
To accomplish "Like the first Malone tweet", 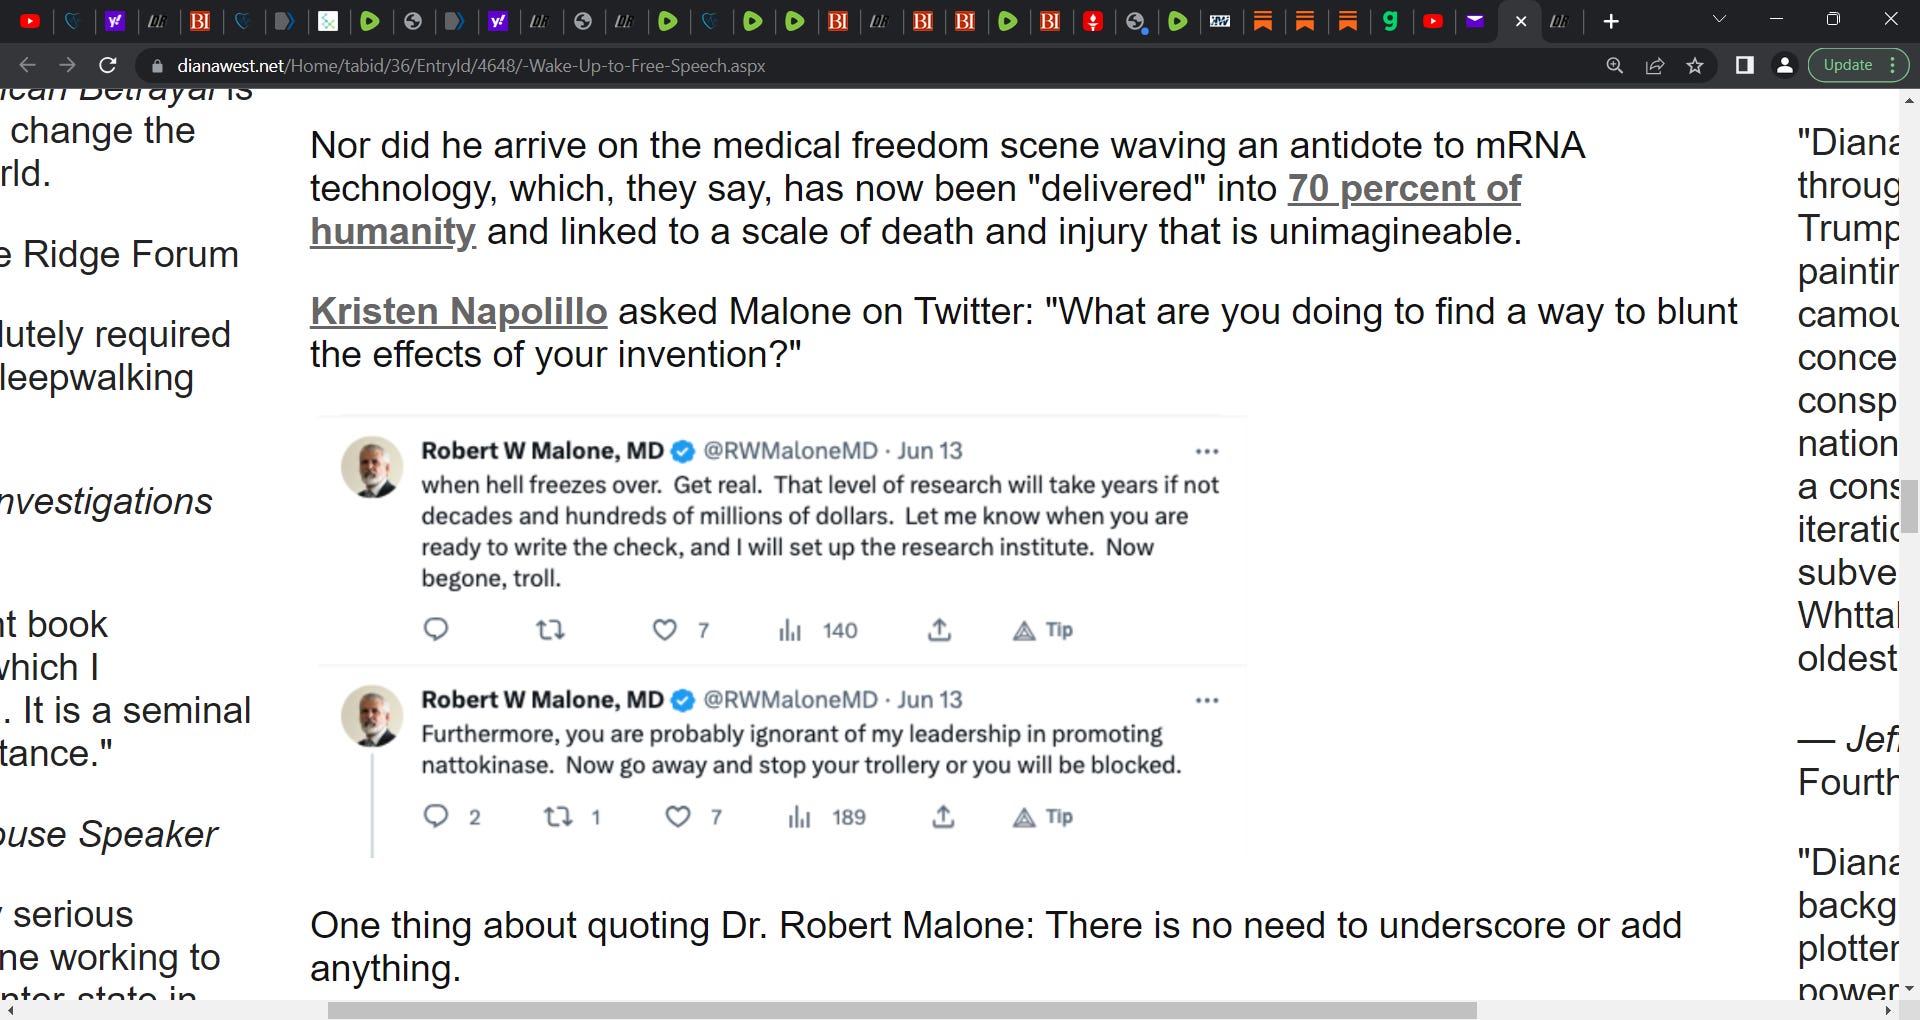I will tap(665, 630).
